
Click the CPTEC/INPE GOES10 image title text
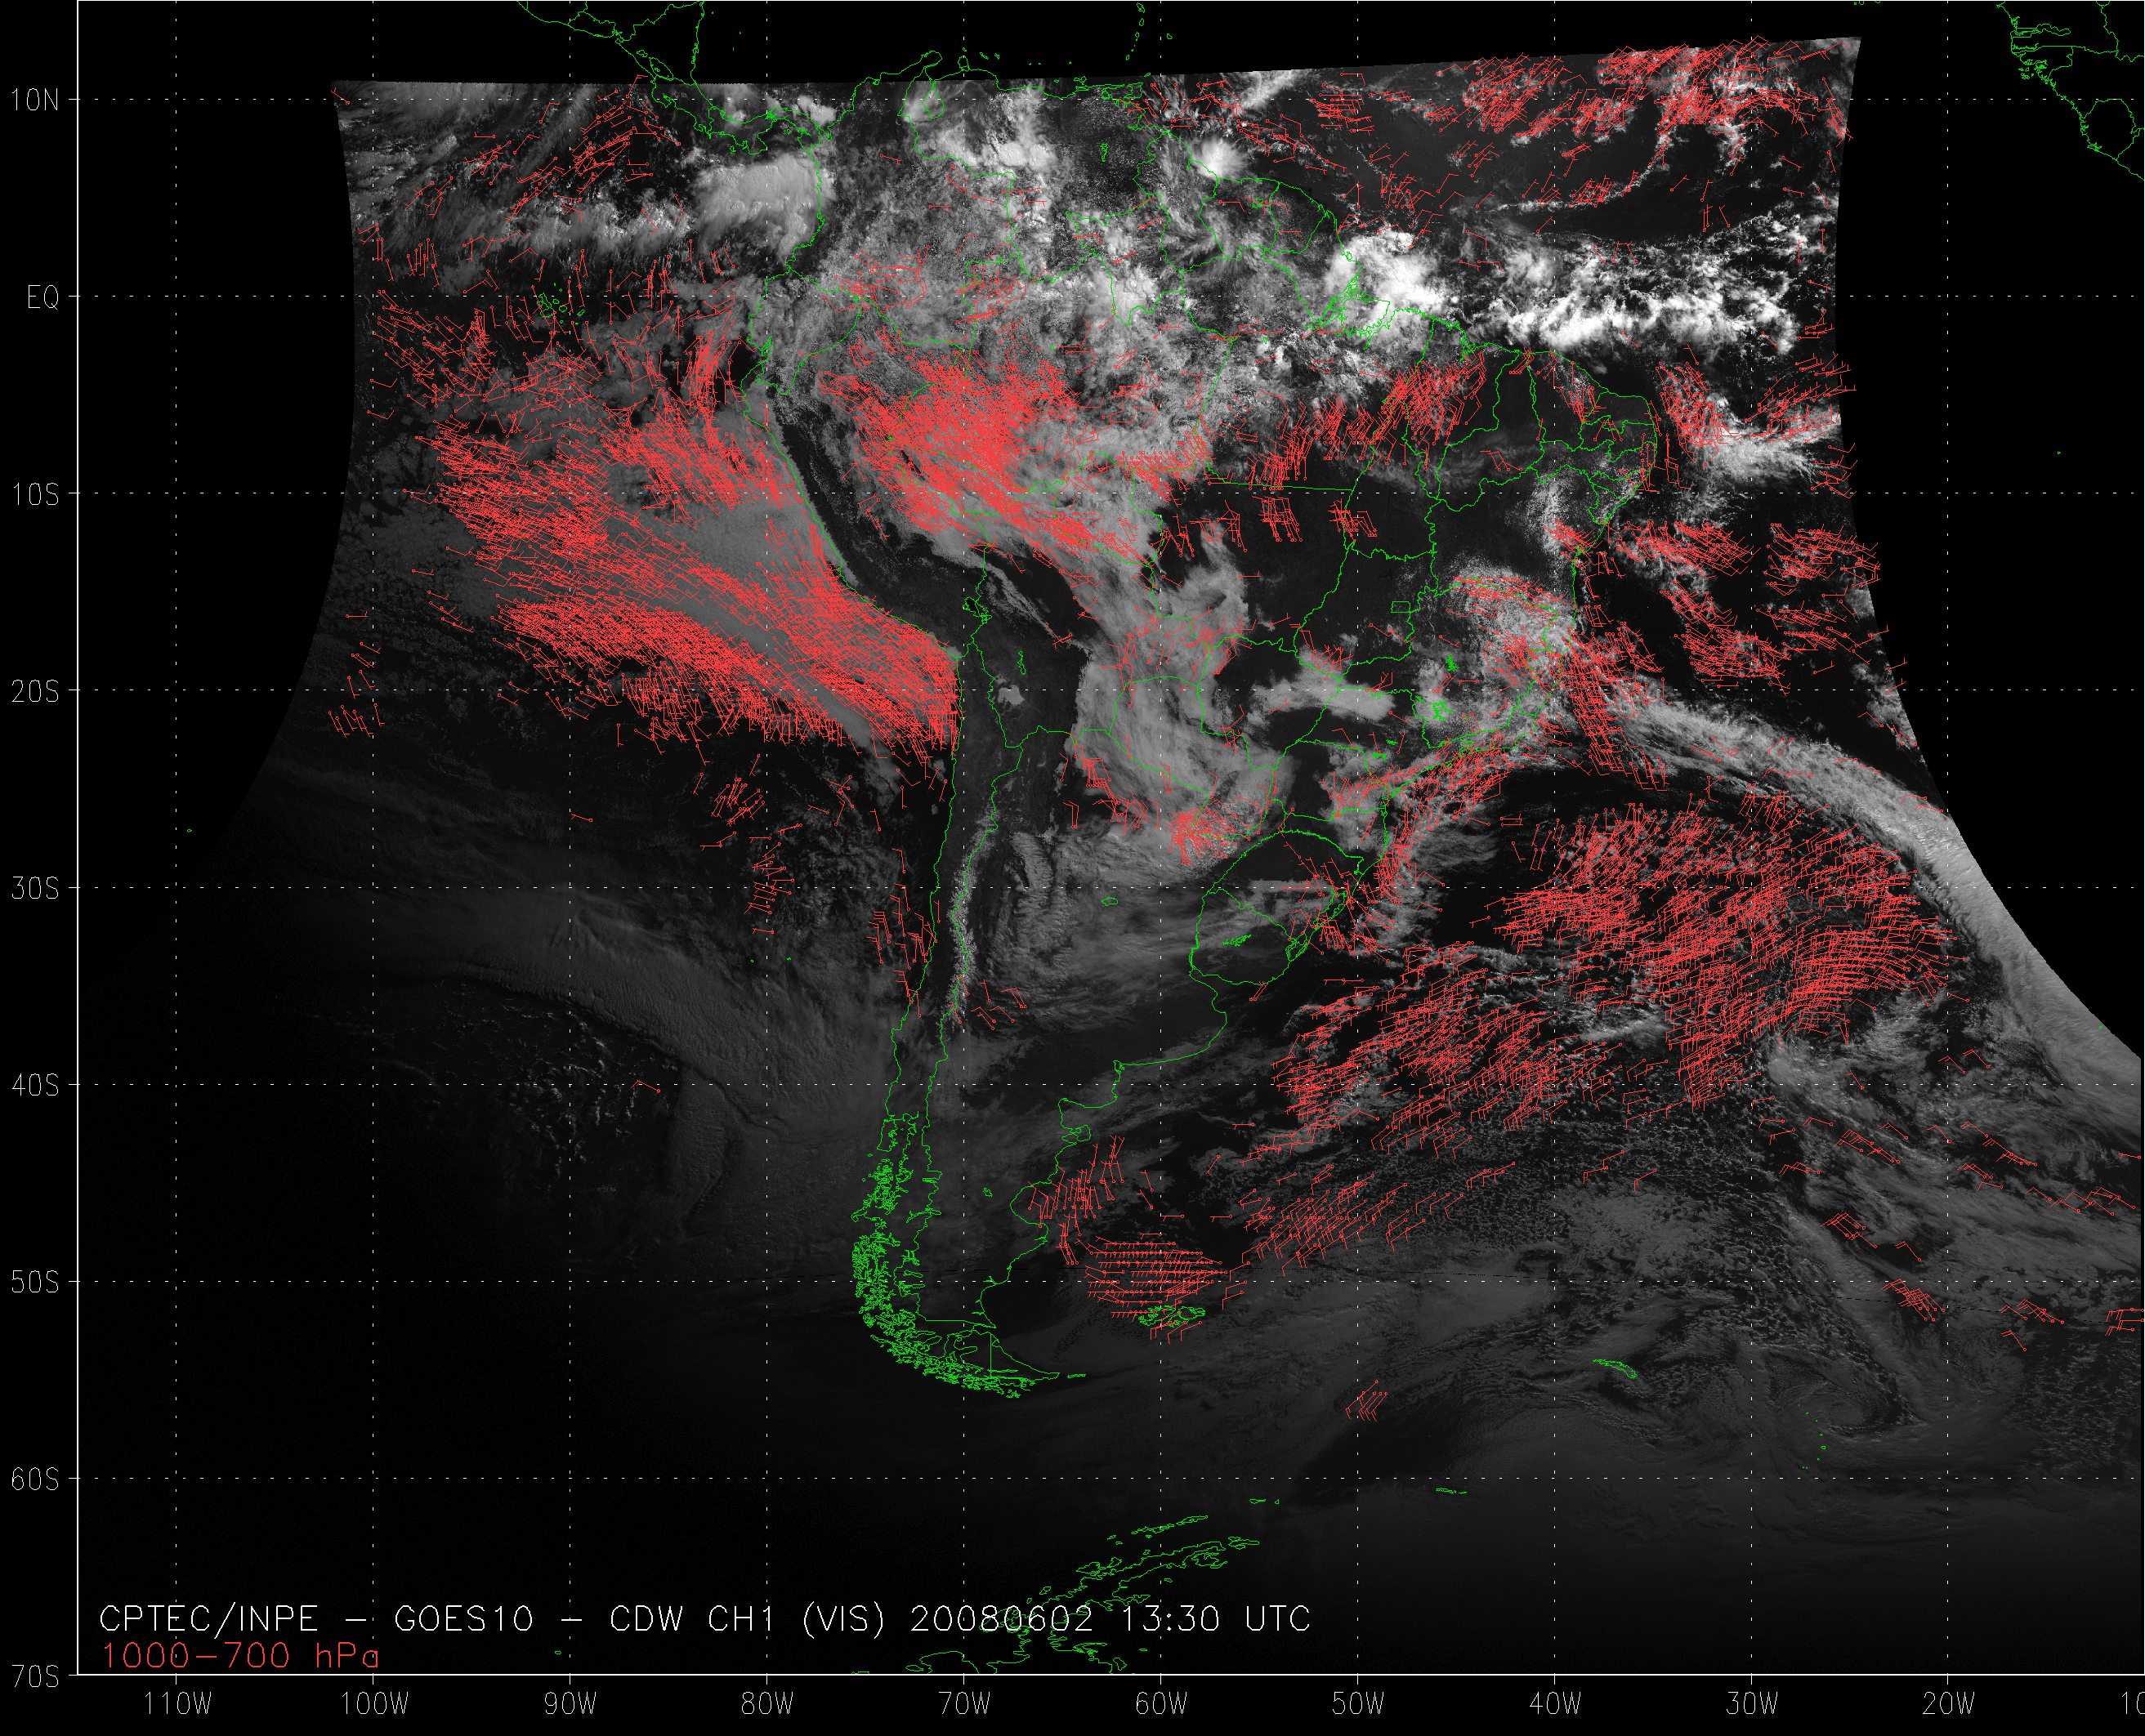pyautogui.click(x=705, y=1619)
